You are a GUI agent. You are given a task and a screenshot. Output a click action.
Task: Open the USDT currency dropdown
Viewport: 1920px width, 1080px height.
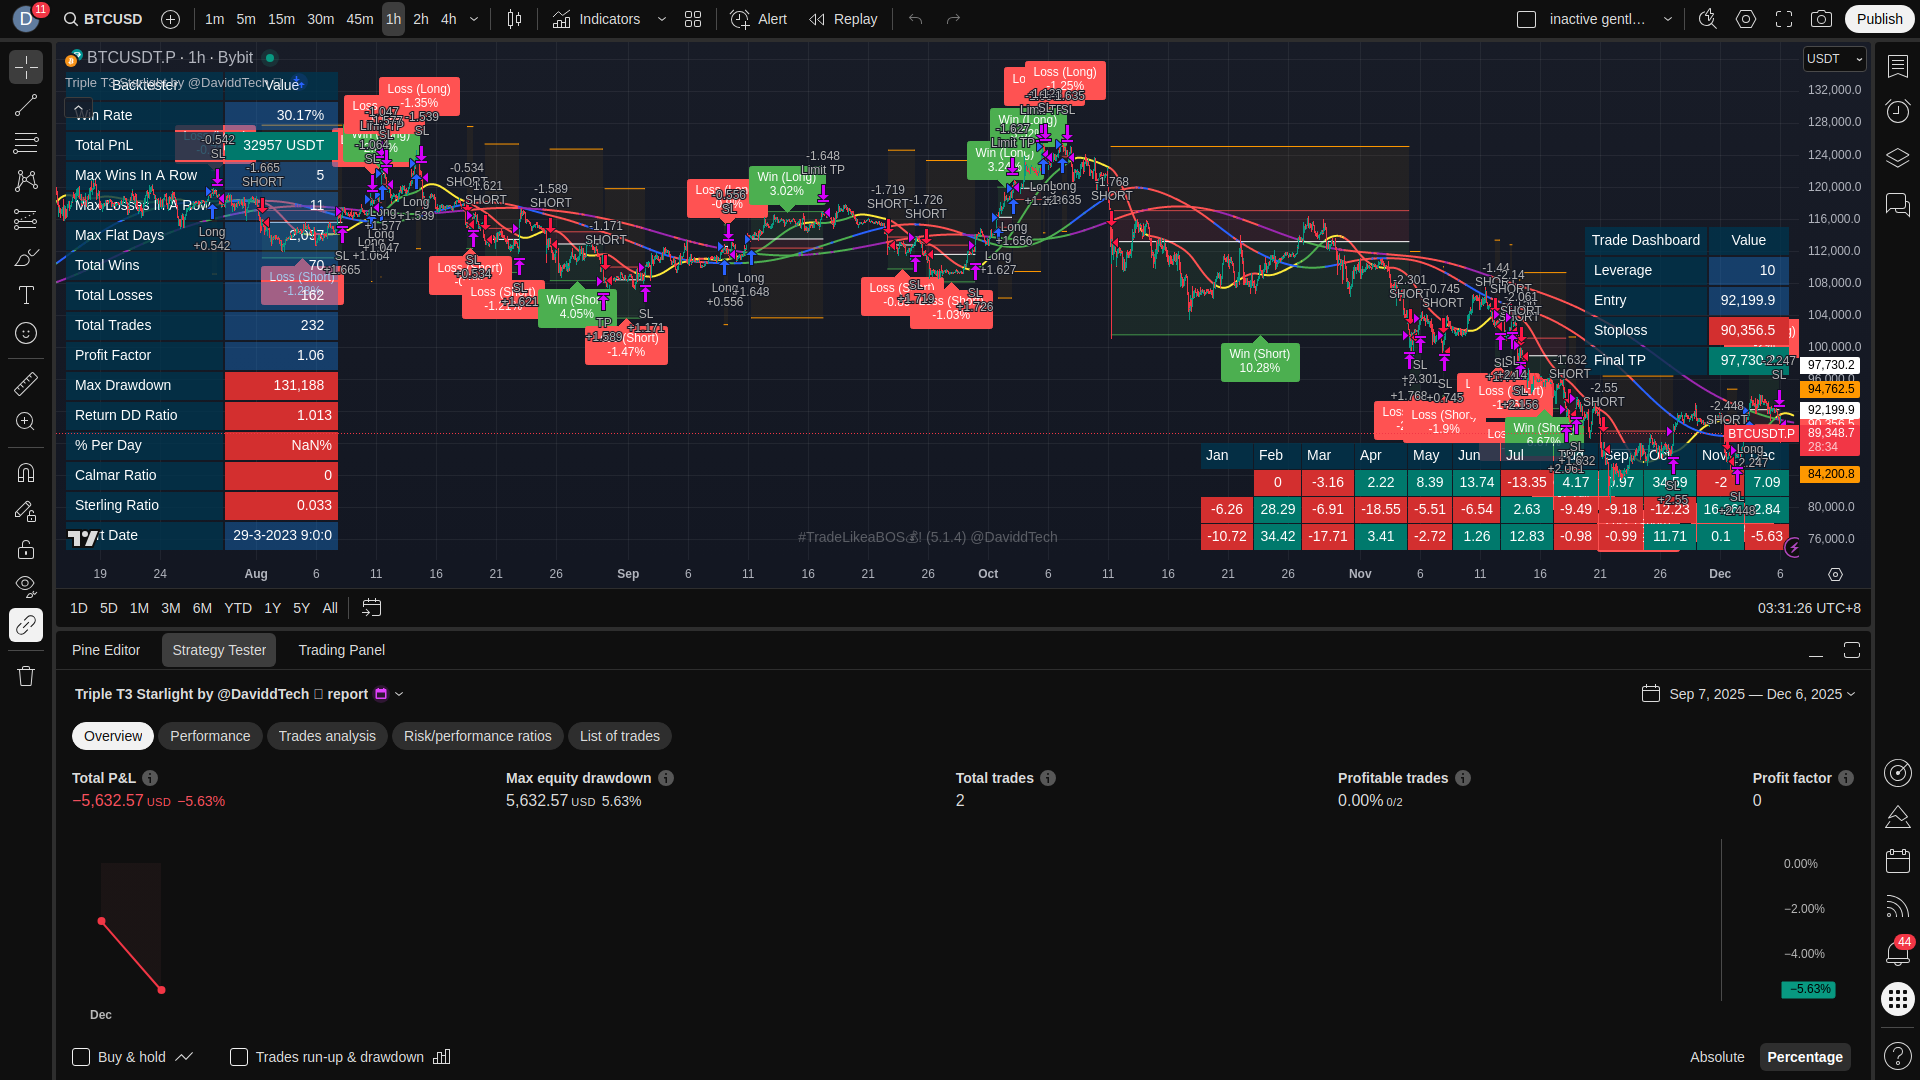tap(1834, 59)
